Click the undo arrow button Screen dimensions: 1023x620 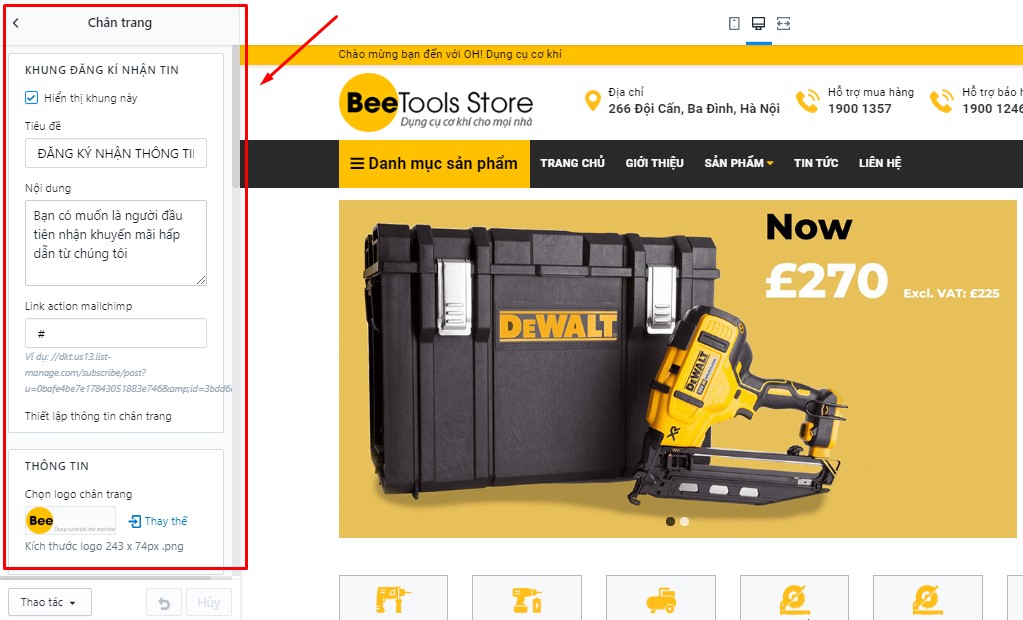(164, 602)
